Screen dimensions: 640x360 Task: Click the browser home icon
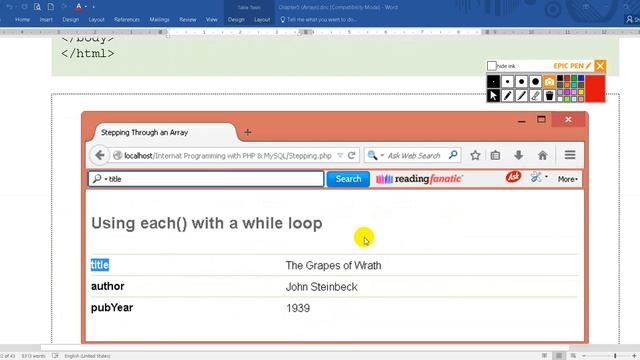pos(542,155)
